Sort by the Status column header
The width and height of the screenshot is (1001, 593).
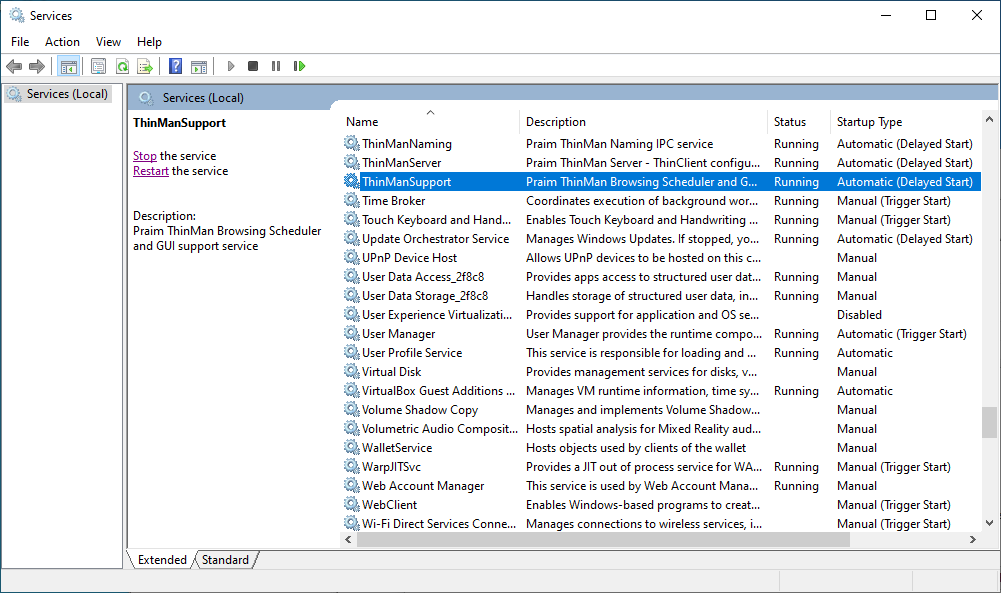tap(799, 121)
